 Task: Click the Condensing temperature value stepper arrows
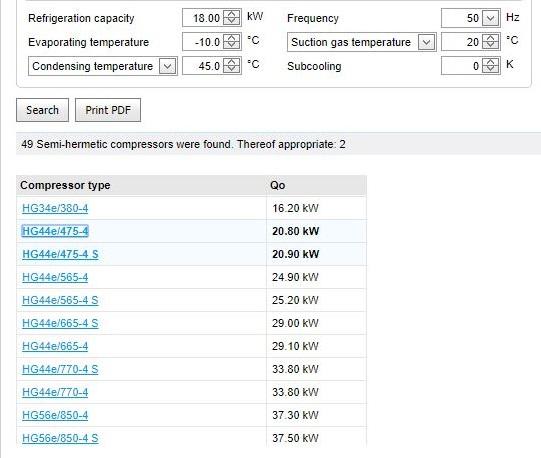231,65
